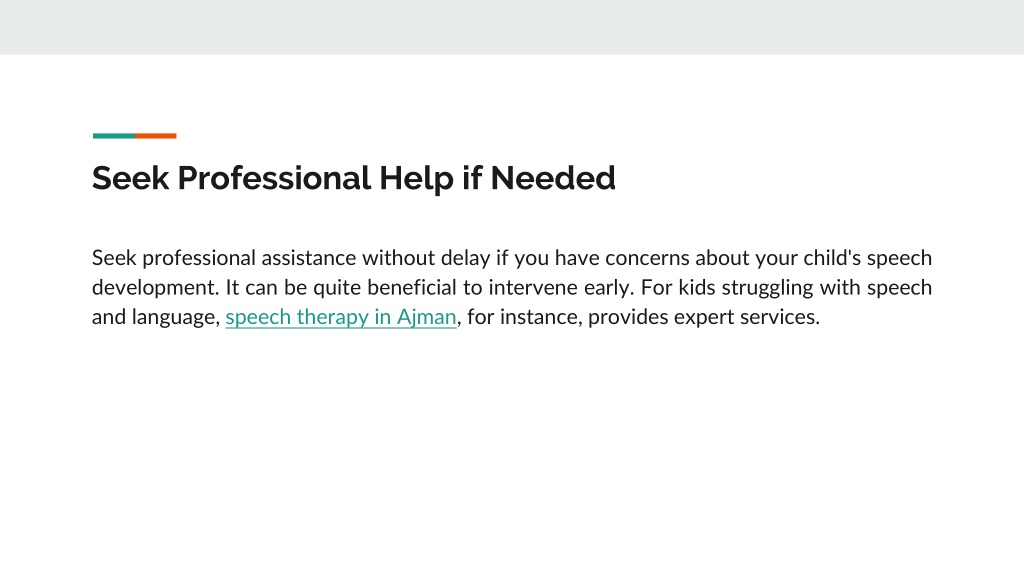The height and width of the screenshot is (576, 1024).
Task: Click the gray band at the slide top
Action: click(512, 27)
